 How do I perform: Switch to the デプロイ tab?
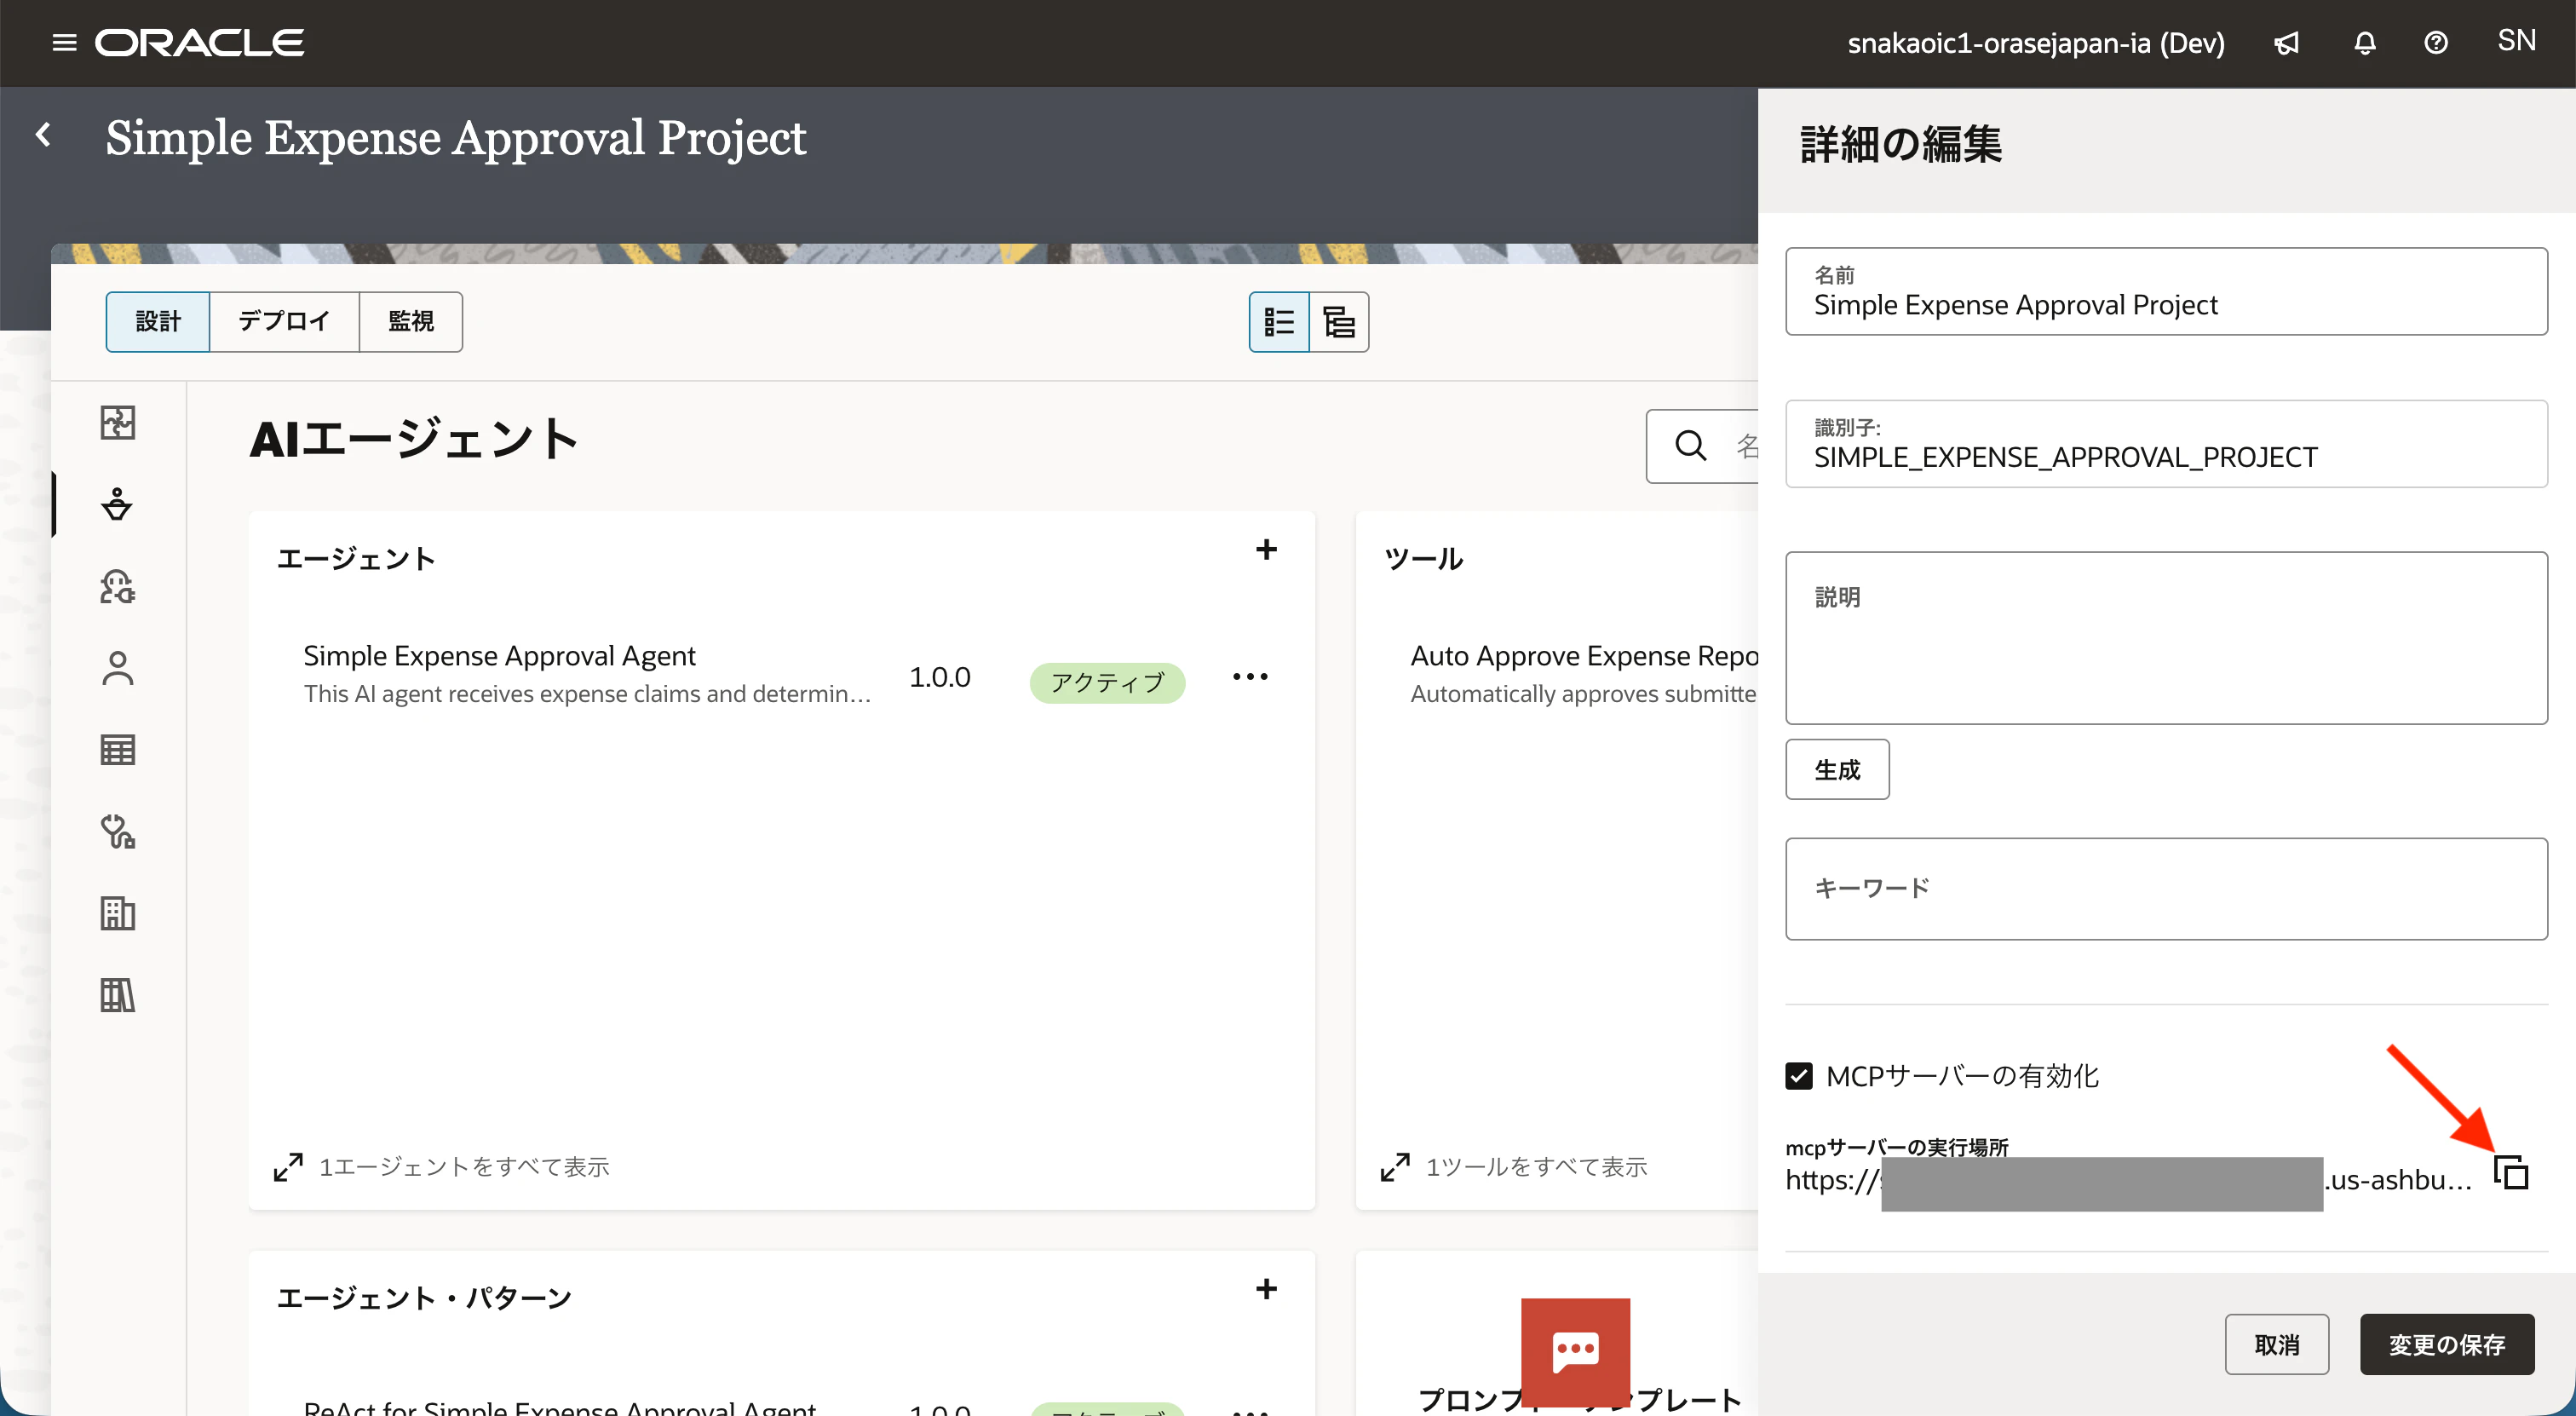click(284, 322)
